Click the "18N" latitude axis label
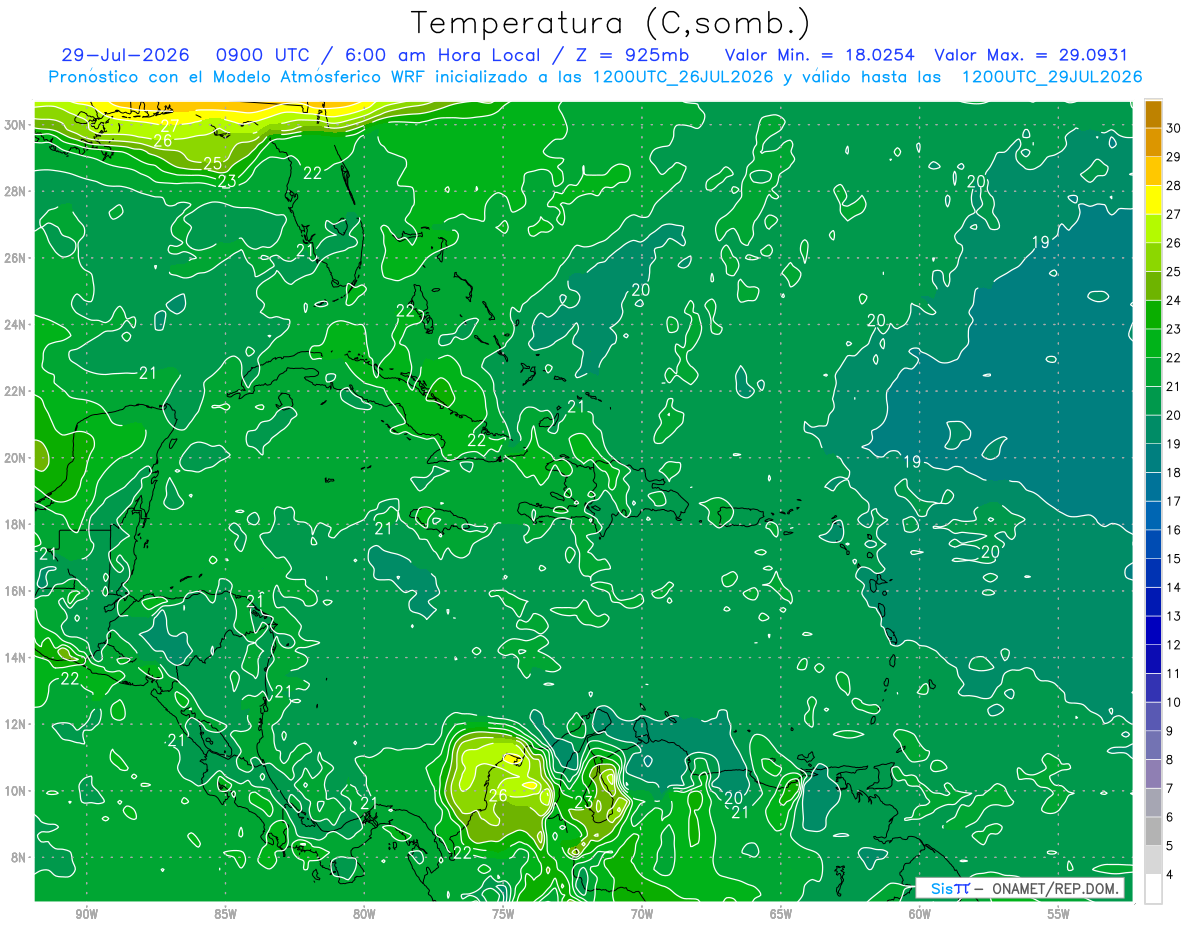 click(15, 524)
